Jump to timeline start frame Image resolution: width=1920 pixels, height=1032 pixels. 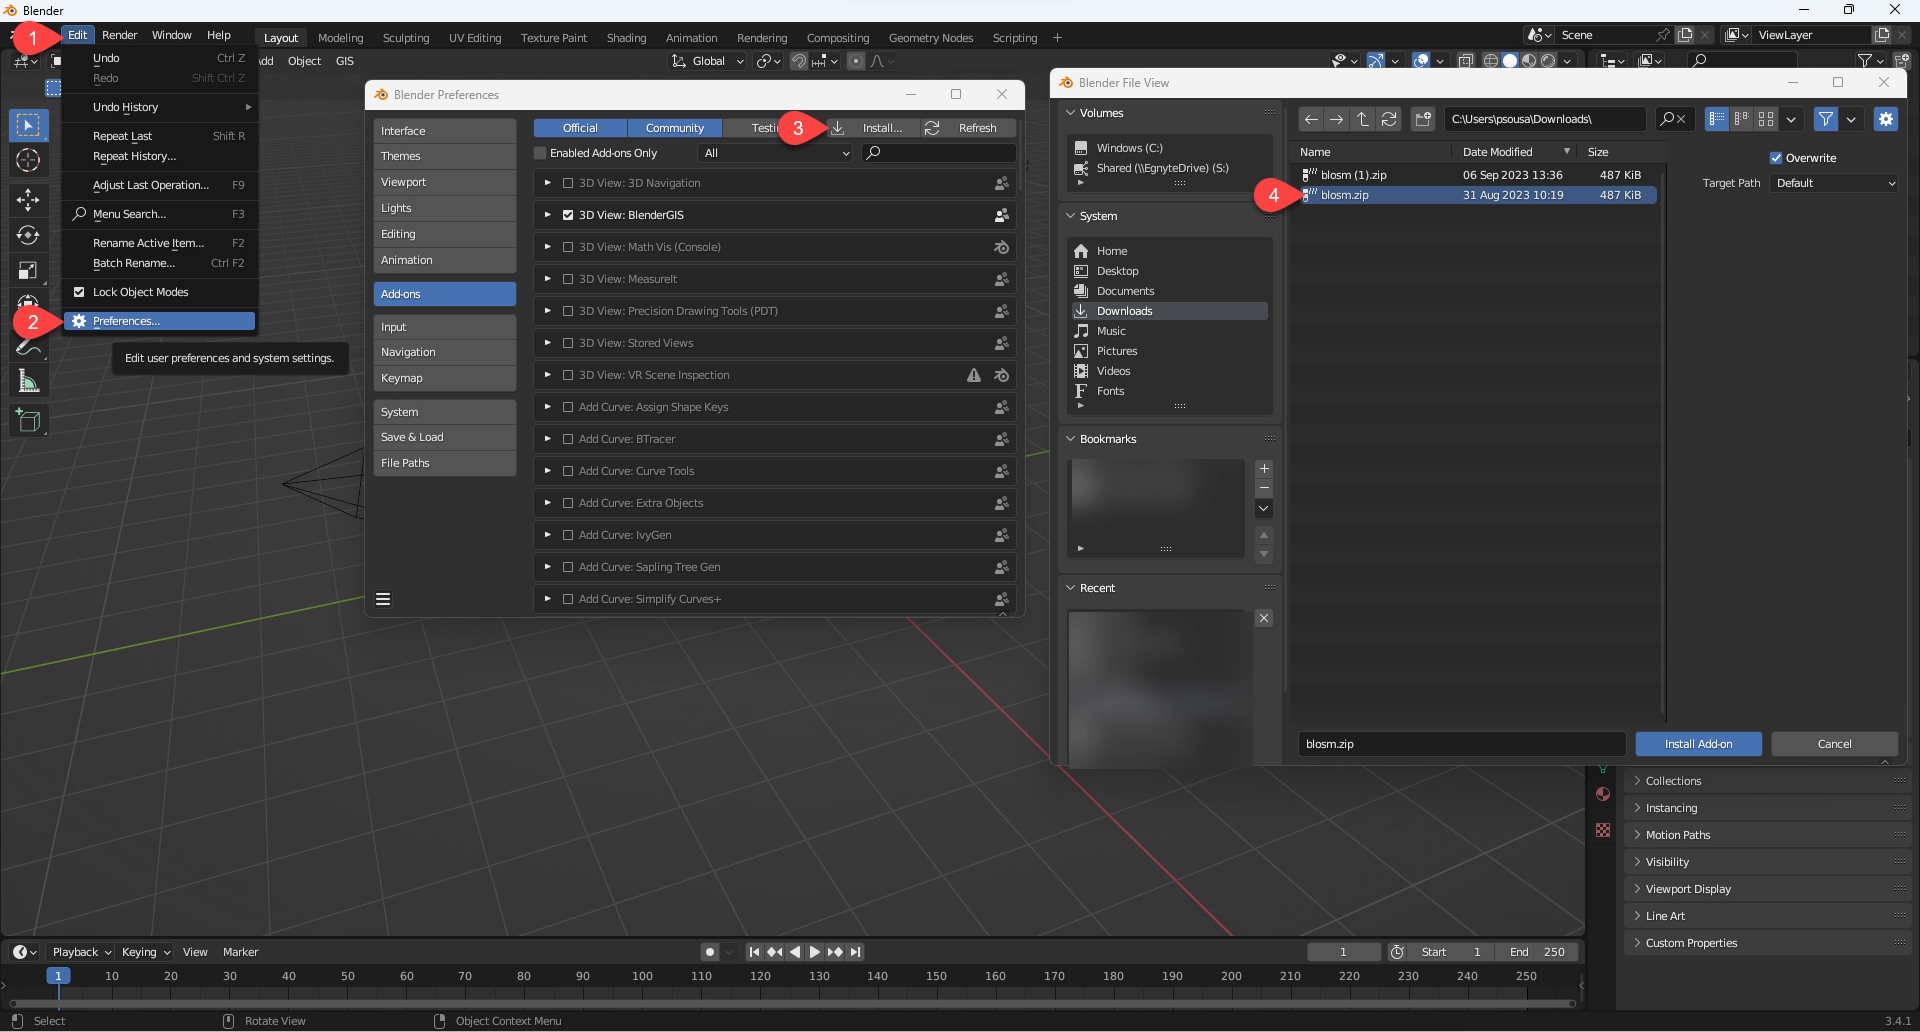754,952
